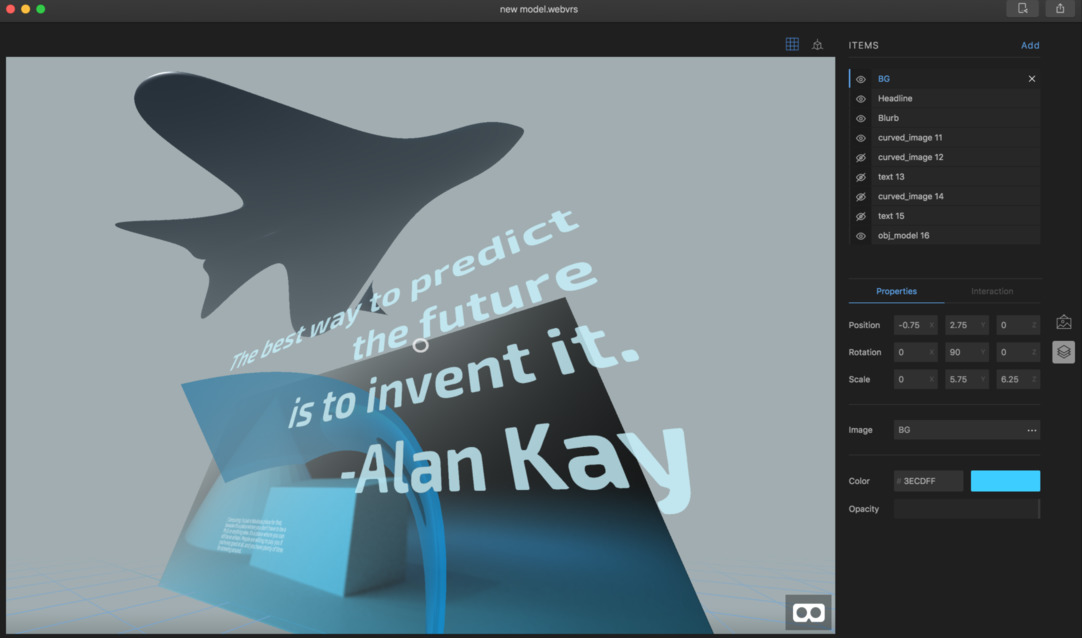The height and width of the screenshot is (638, 1082).
Task: Select the Blurb item in the list
Action: click(x=888, y=118)
